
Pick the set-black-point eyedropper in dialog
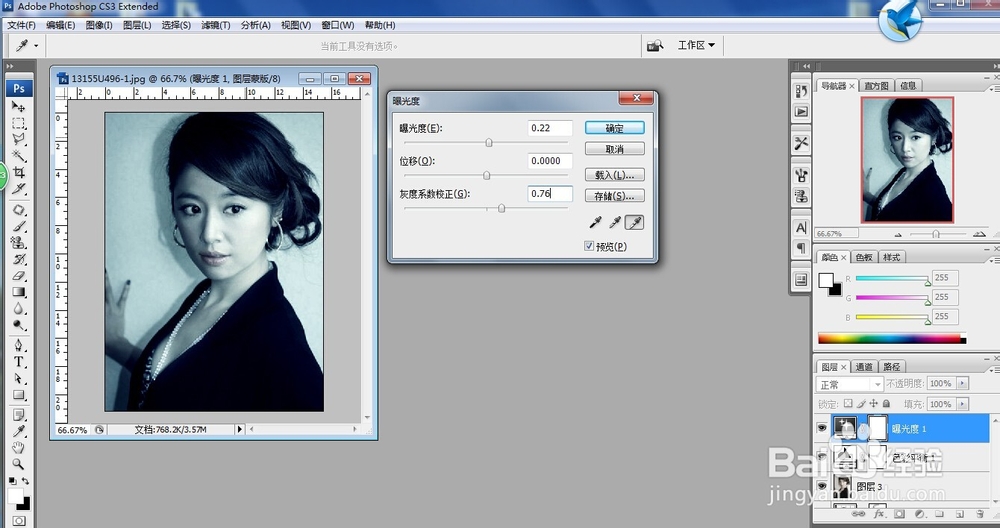[x=596, y=222]
